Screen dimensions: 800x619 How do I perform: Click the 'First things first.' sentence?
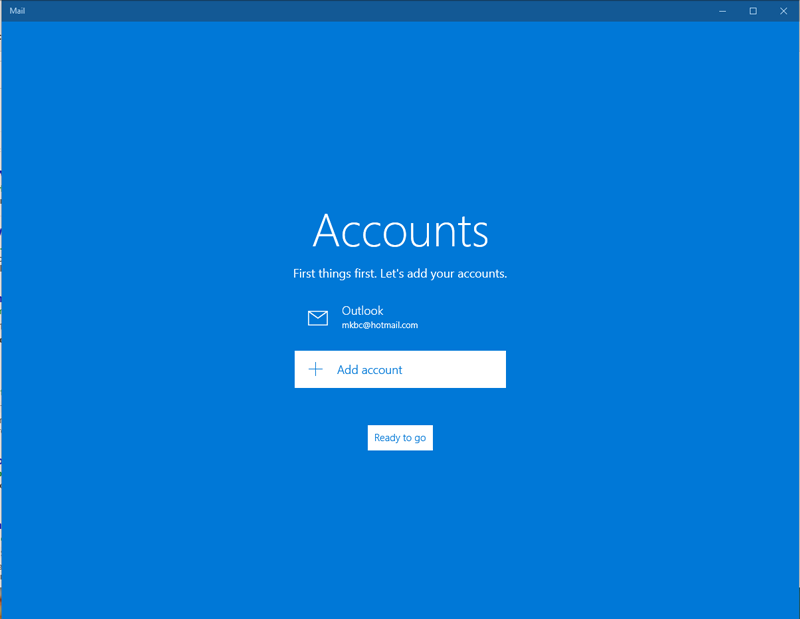pyautogui.click(x=334, y=274)
